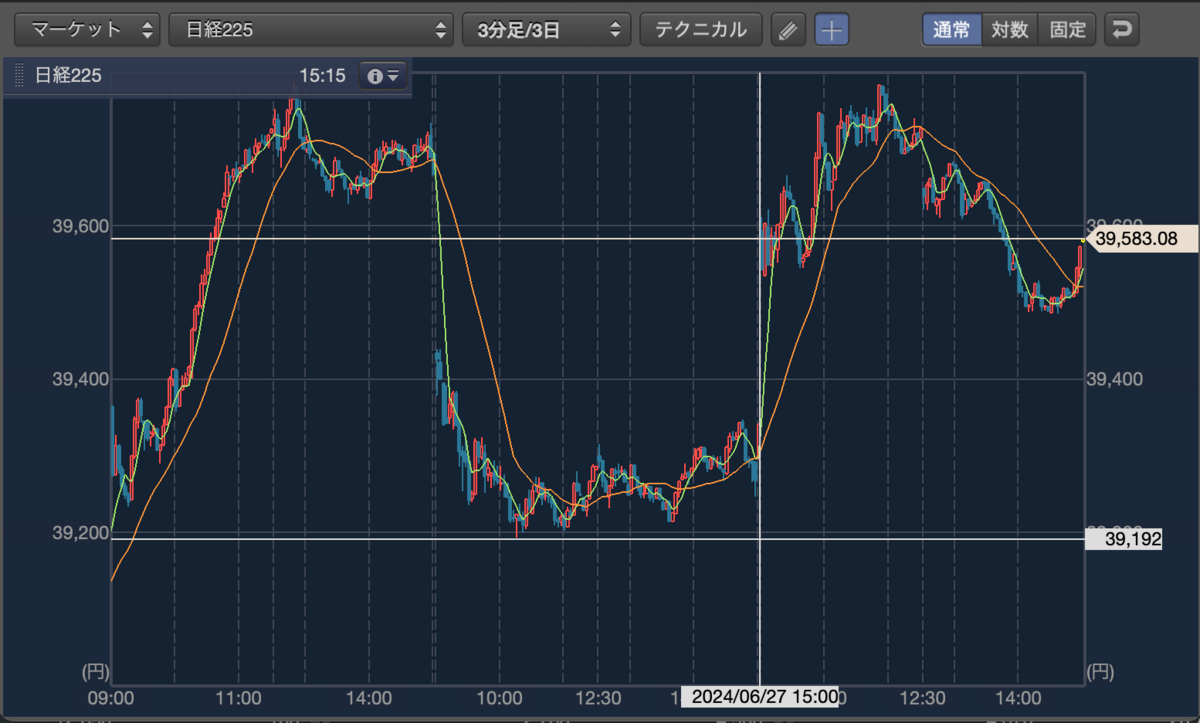Click the 15:15 time in legend
1200x723 pixels.
322,76
